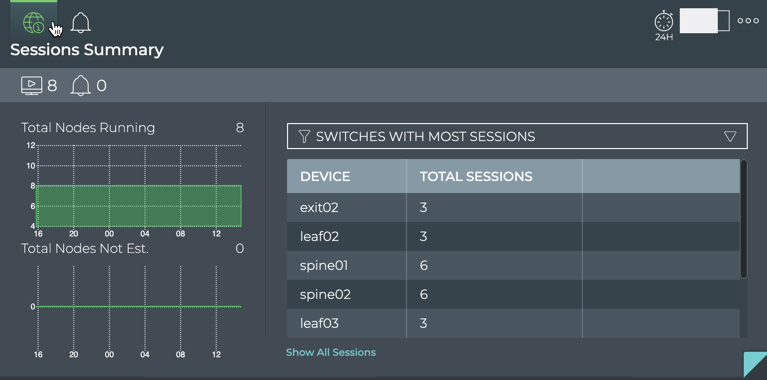767x380 pixels.
Task: Open the globe info summary tab
Action: click(x=34, y=22)
